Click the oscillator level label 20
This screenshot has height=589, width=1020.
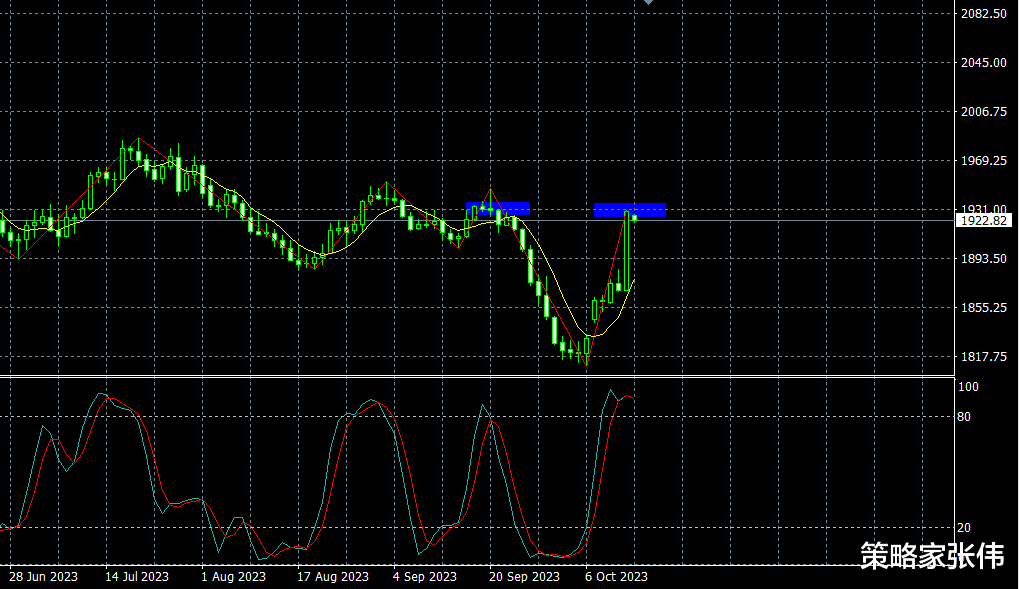964,528
